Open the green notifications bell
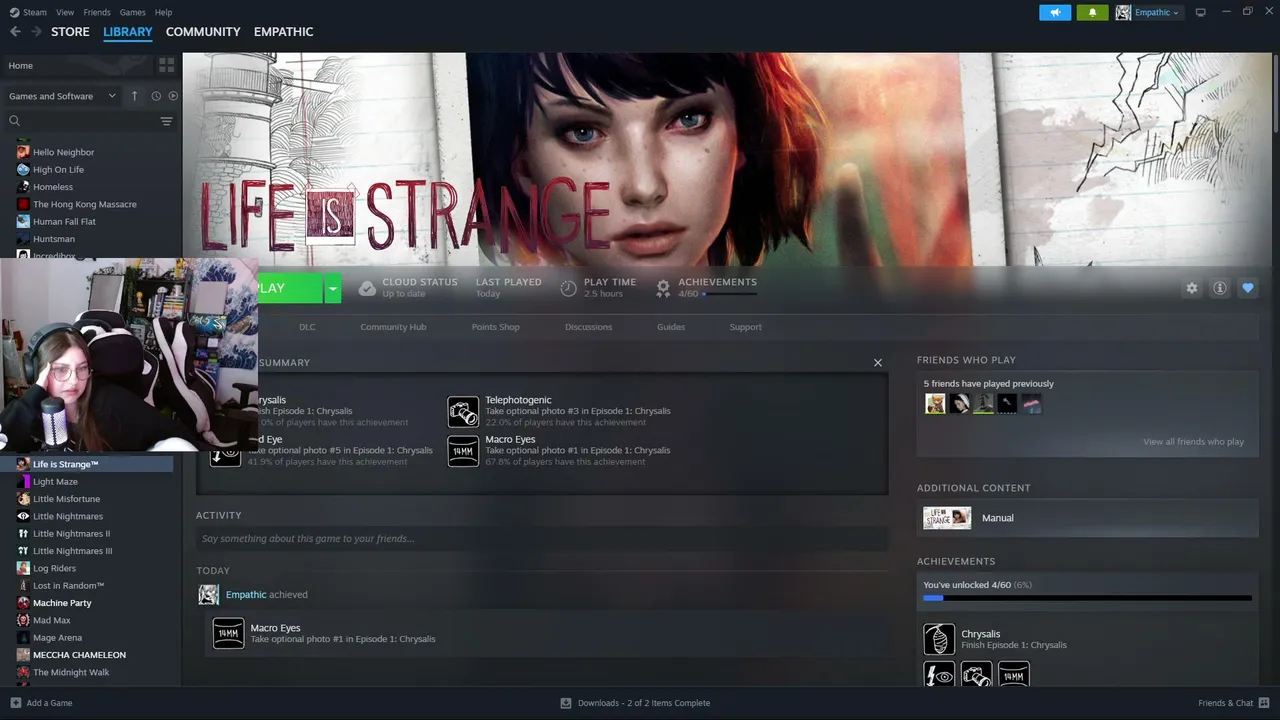Screen dimensions: 1280x720 (1092, 12)
